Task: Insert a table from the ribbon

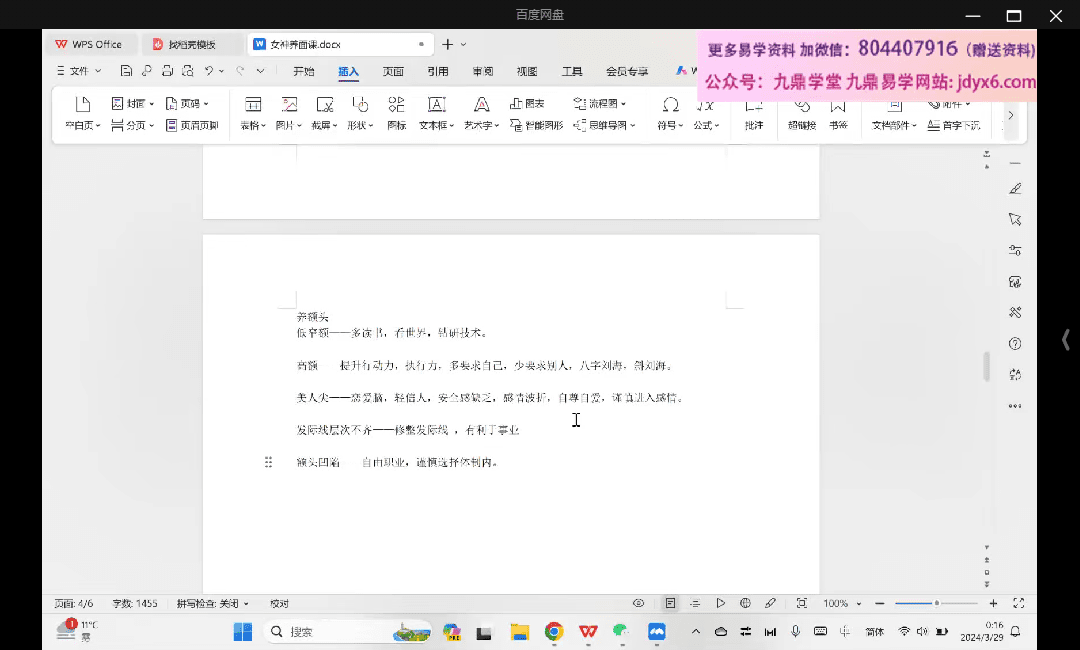Action: [x=253, y=105]
